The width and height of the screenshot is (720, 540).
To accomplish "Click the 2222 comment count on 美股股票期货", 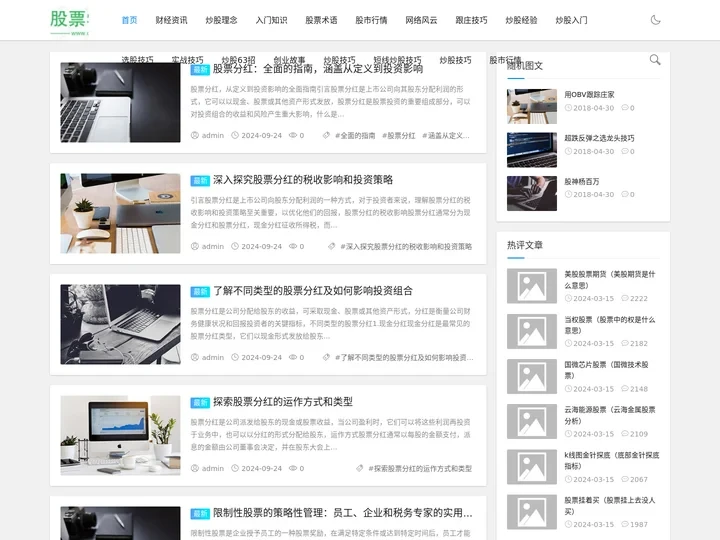I will pos(639,299).
